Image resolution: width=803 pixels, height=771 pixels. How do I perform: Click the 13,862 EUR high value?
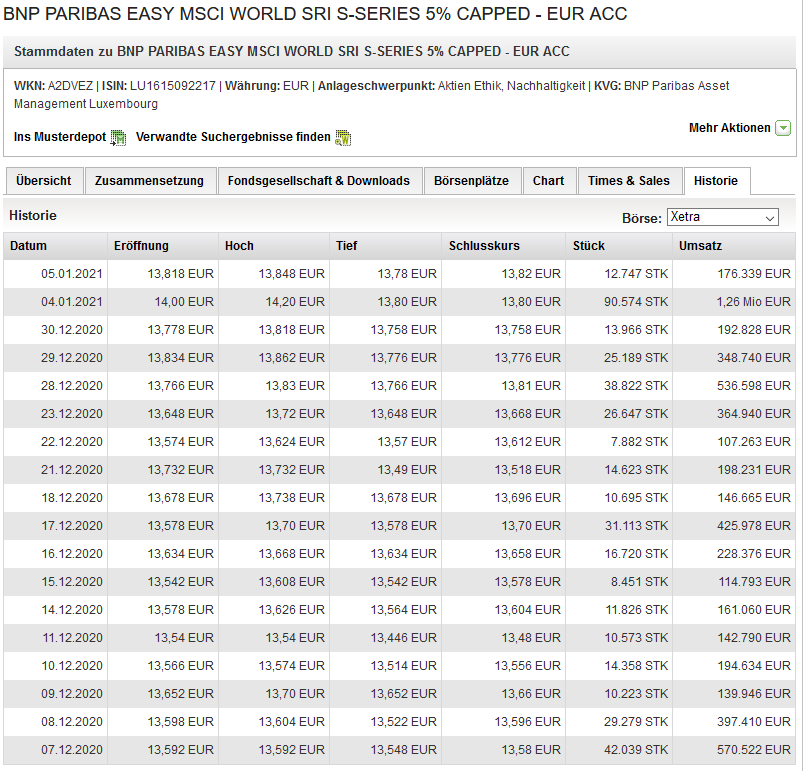click(291, 358)
